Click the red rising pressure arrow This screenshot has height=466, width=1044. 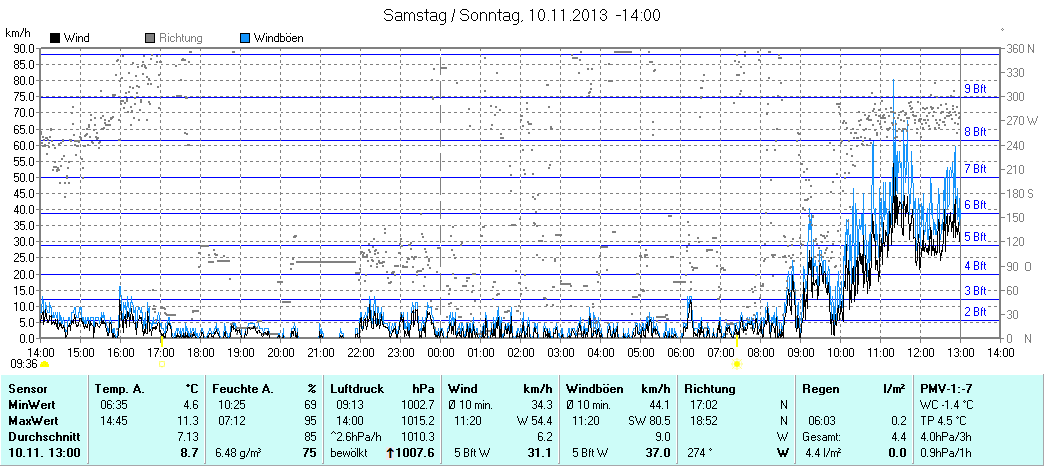(390, 454)
